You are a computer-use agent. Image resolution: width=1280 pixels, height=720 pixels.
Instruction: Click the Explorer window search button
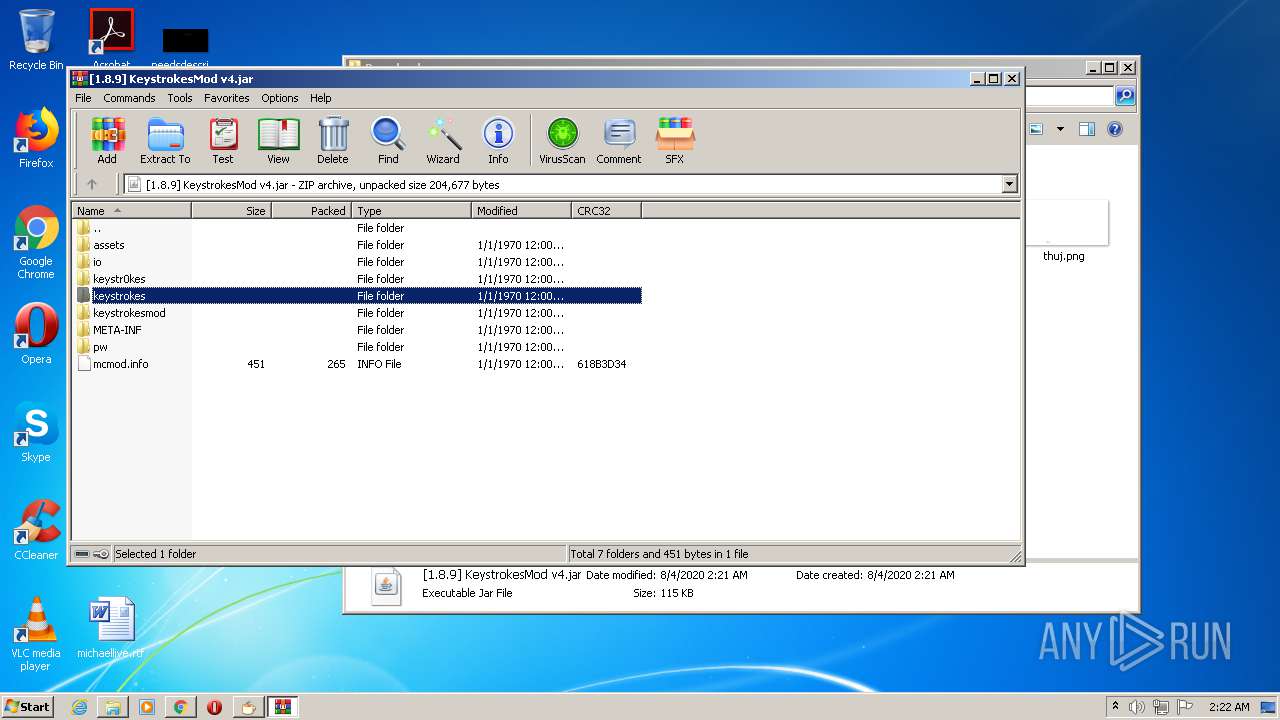(1125, 96)
